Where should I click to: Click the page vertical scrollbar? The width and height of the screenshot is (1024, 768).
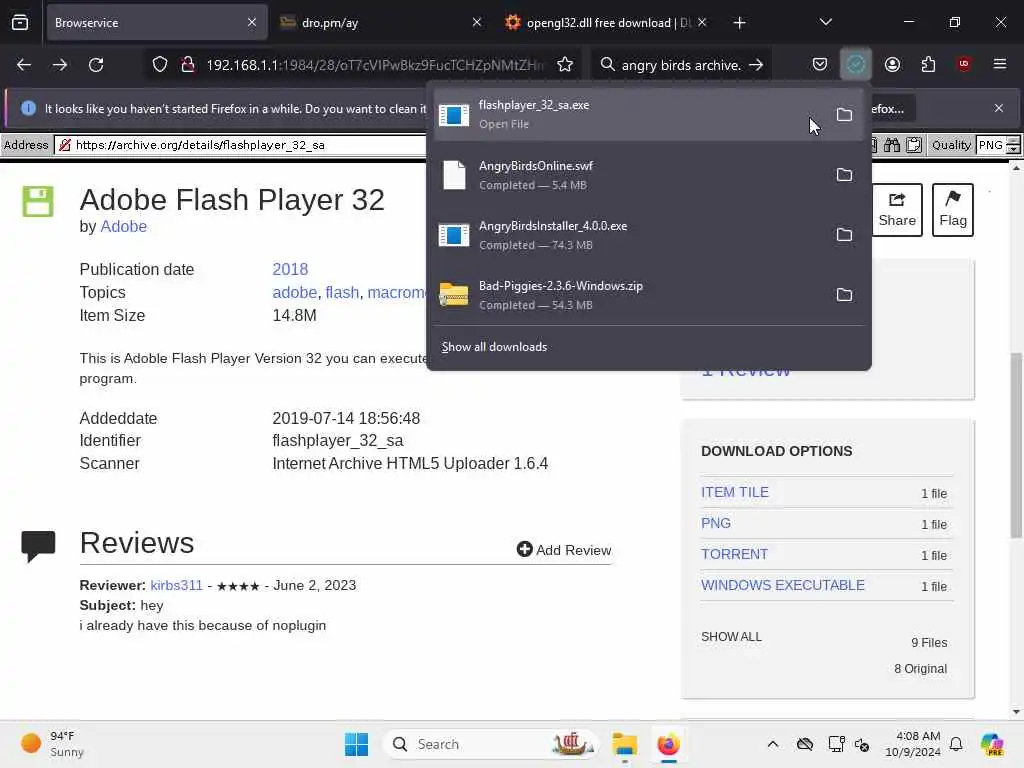point(1016,444)
